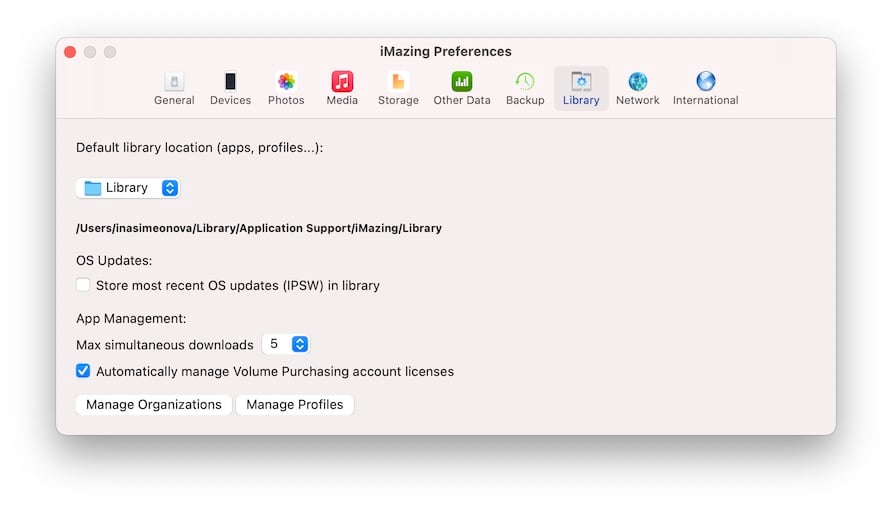
Task: Open the Library location dropdown
Action: (x=128, y=188)
